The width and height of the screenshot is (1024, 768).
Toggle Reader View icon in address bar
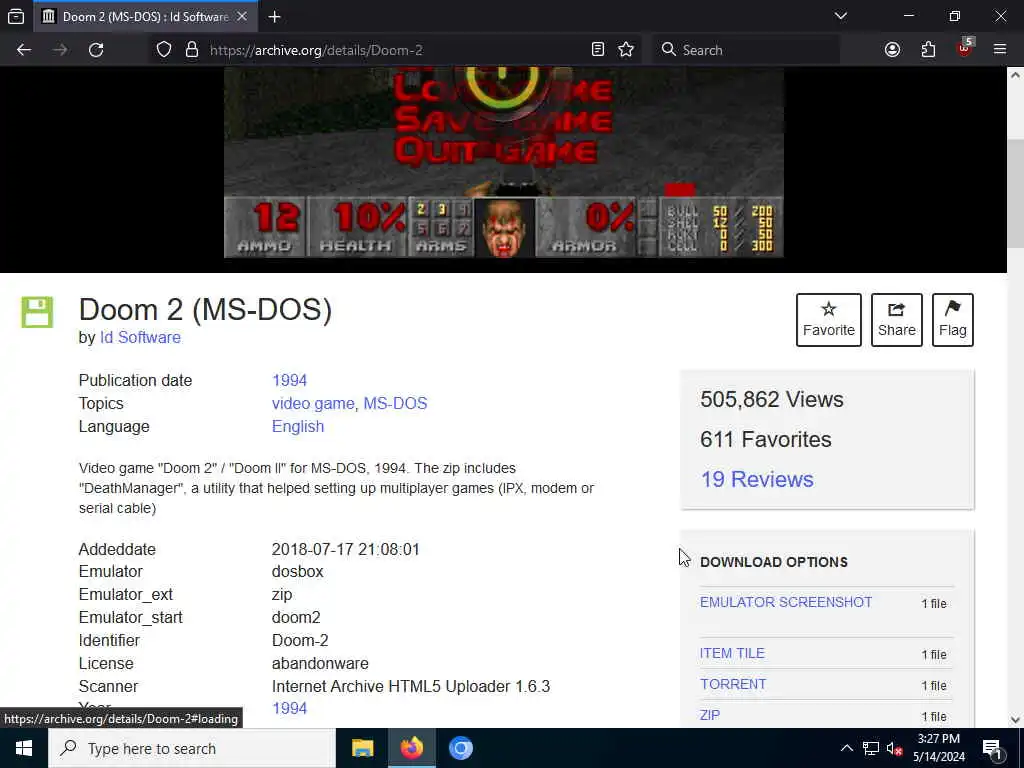click(598, 50)
